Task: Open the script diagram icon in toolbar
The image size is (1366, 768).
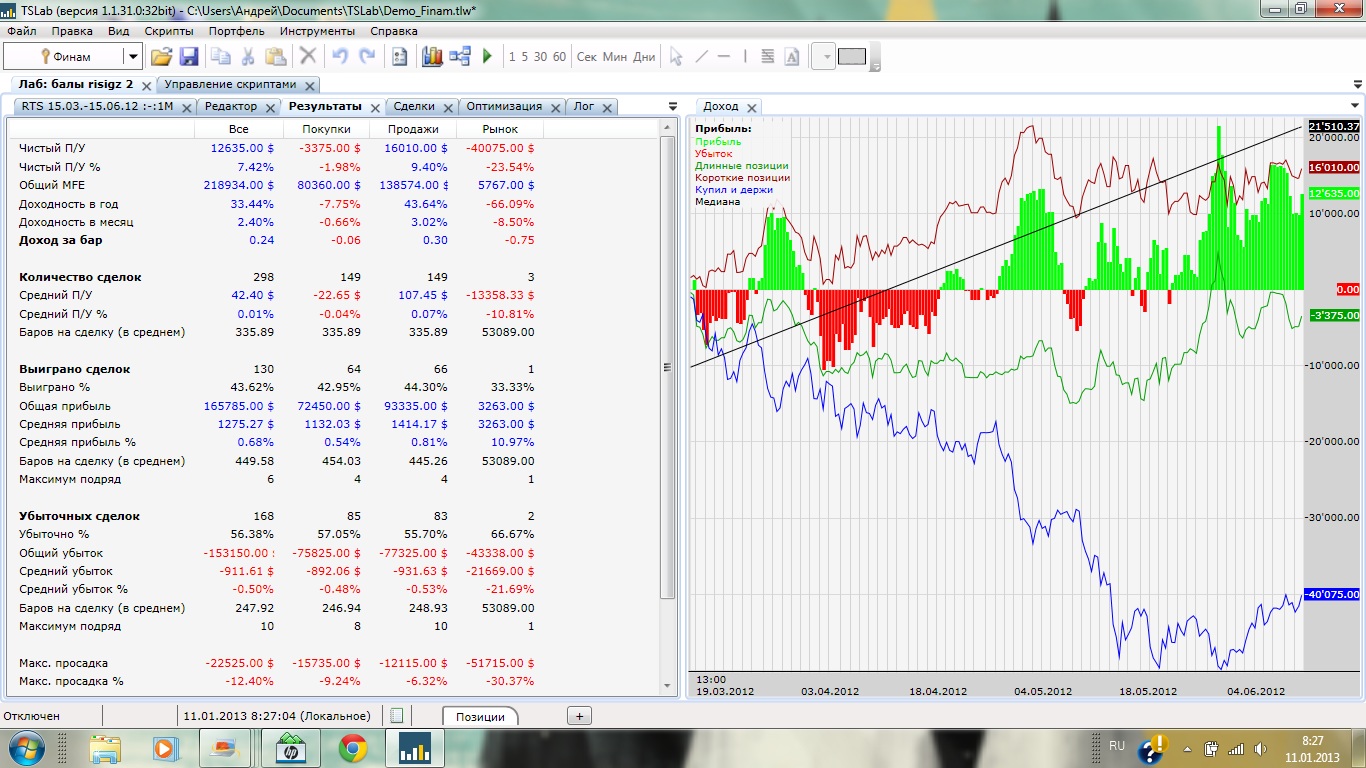Action: point(460,57)
